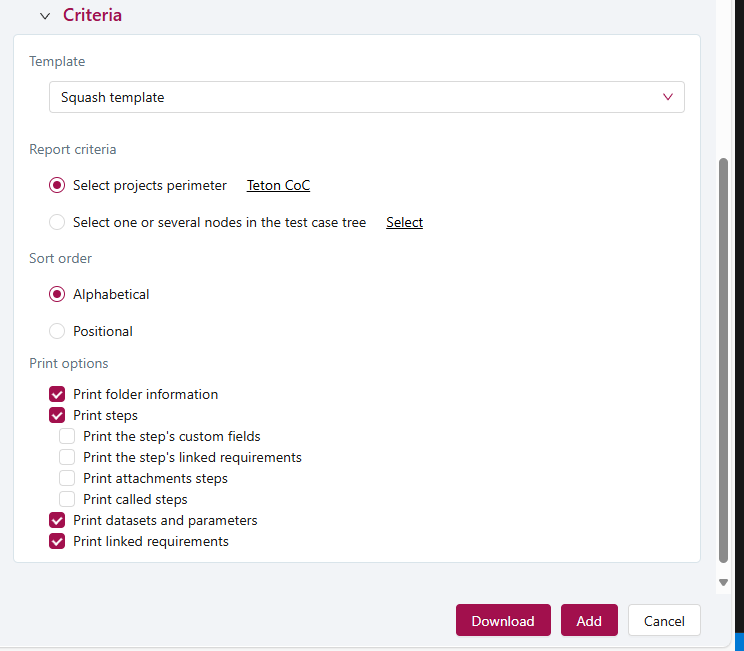The height and width of the screenshot is (651, 744).
Task: Uncheck Print folder information
Action: [57, 394]
